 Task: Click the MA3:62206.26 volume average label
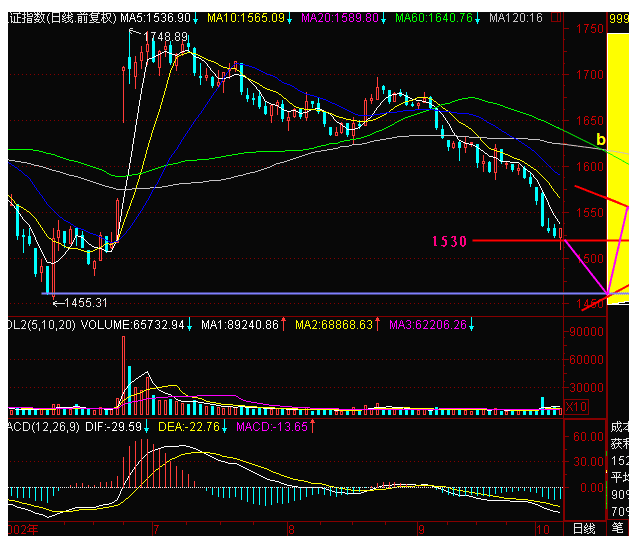(428, 325)
